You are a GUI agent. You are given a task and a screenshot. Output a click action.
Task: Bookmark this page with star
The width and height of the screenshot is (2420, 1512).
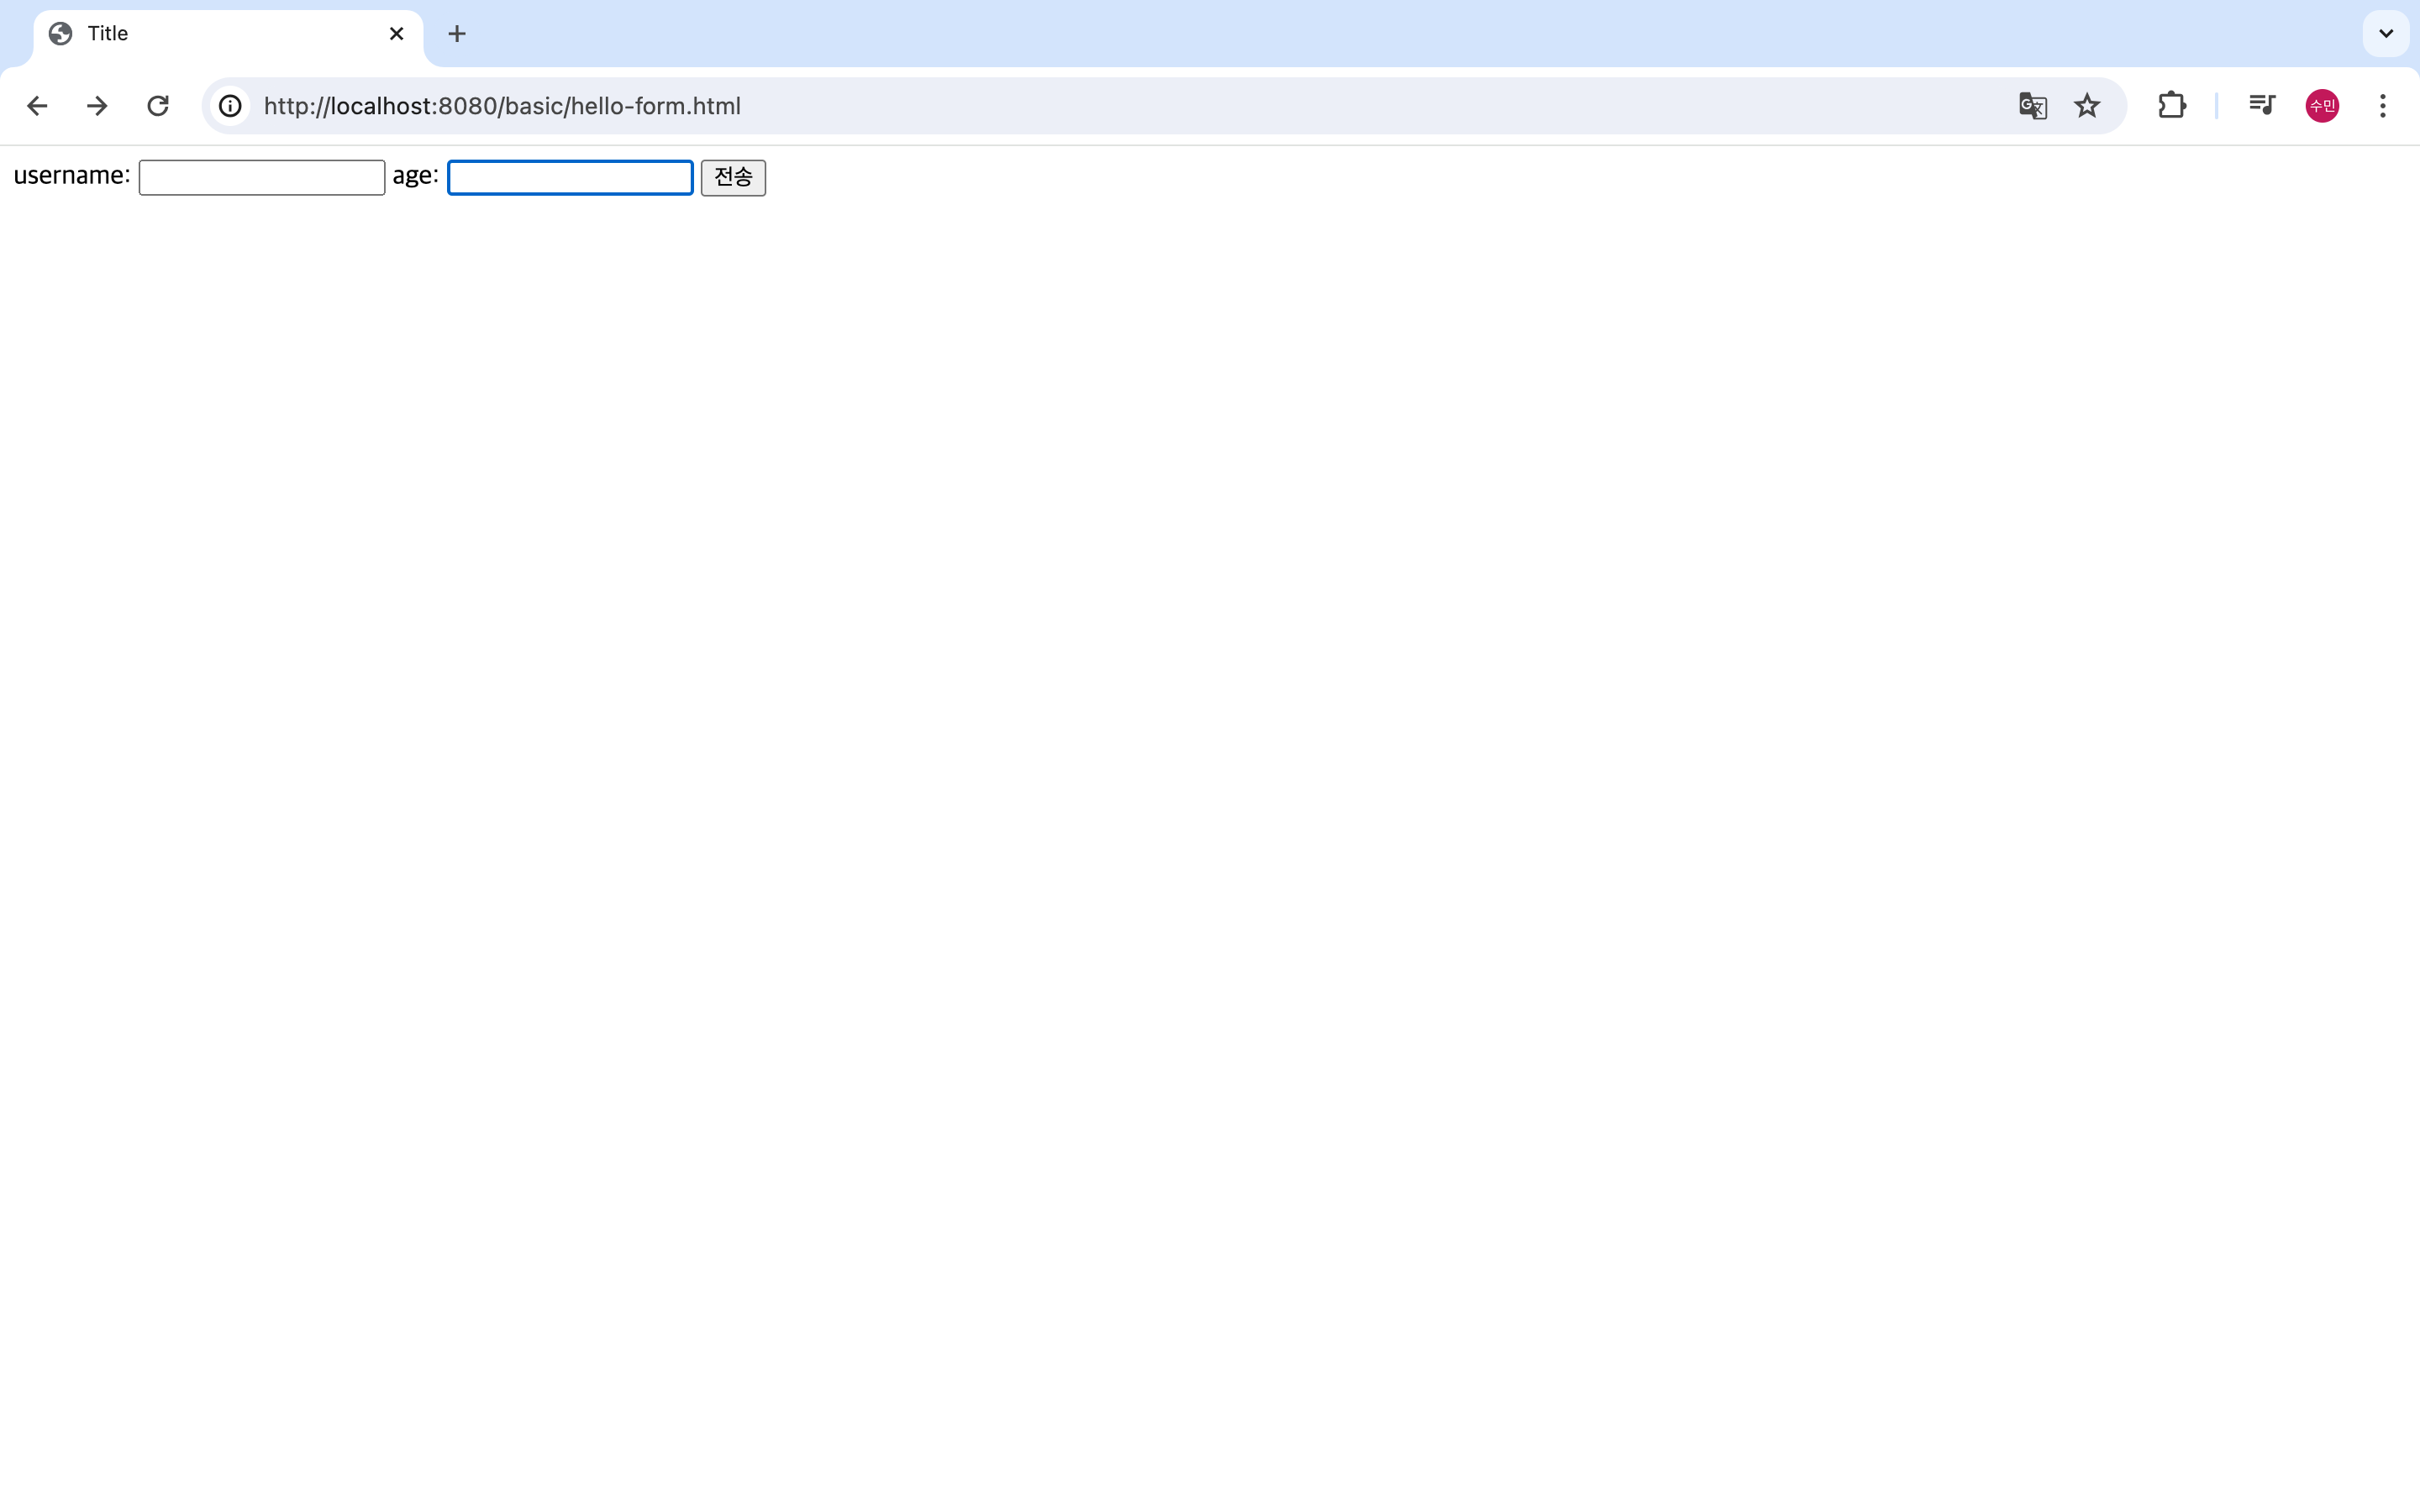click(2087, 106)
